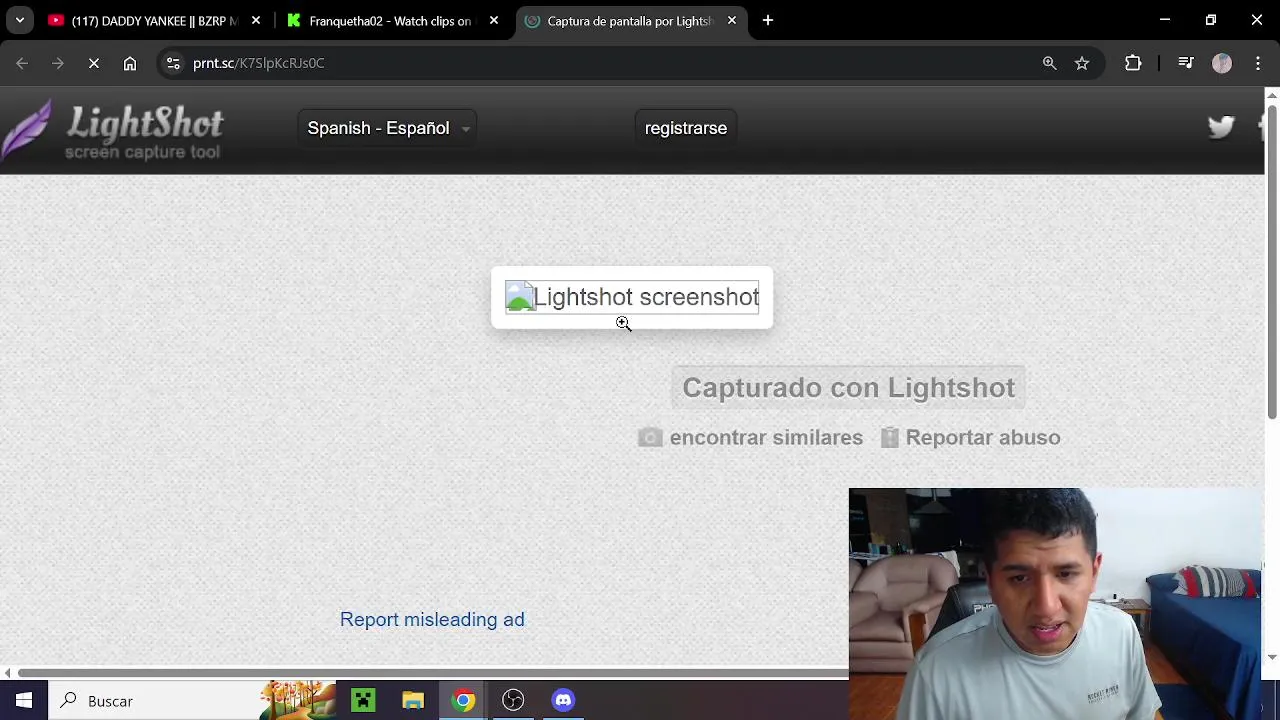The width and height of the screenshot is (1280, 720).
Task: Open Google Chrome from the taskbar
Action: pos(463,701)
